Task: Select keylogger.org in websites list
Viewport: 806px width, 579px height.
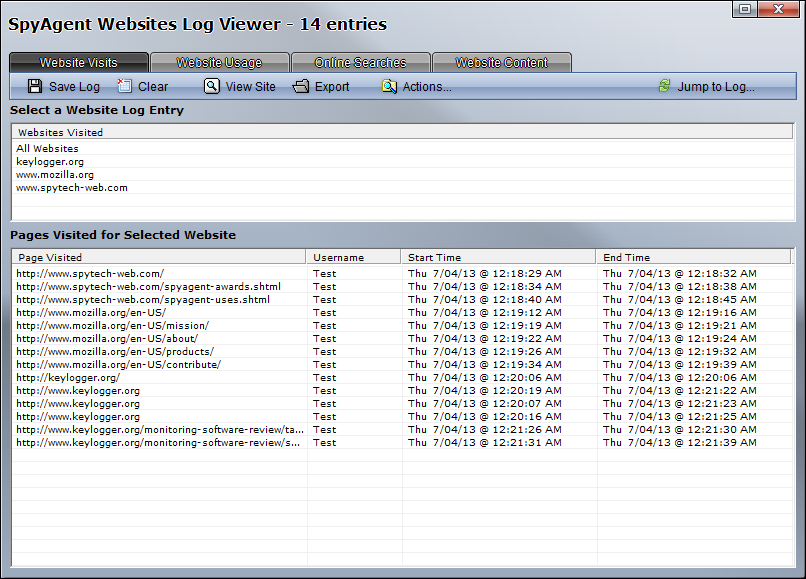Action: (x=50, y=162)
